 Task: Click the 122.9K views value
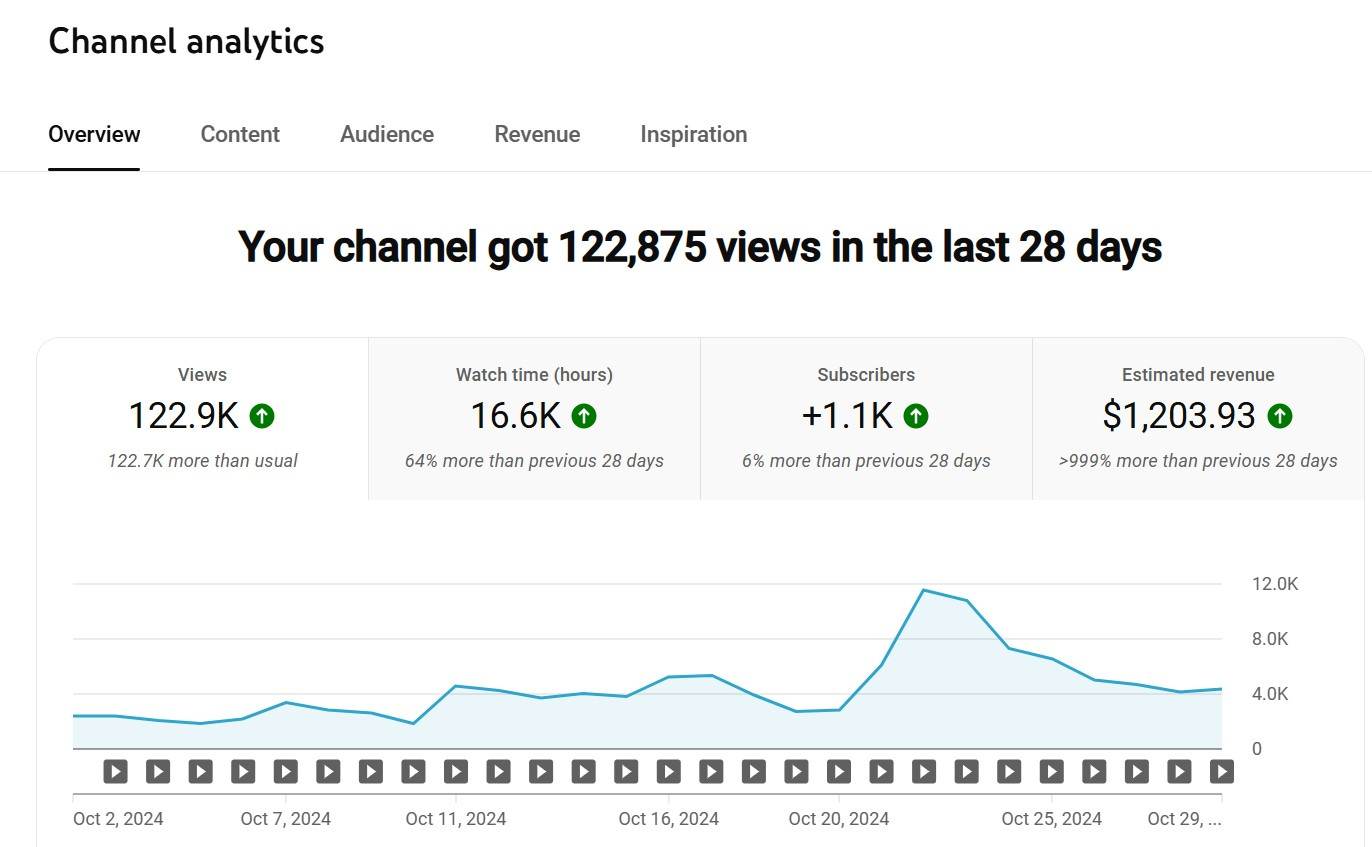184,416
